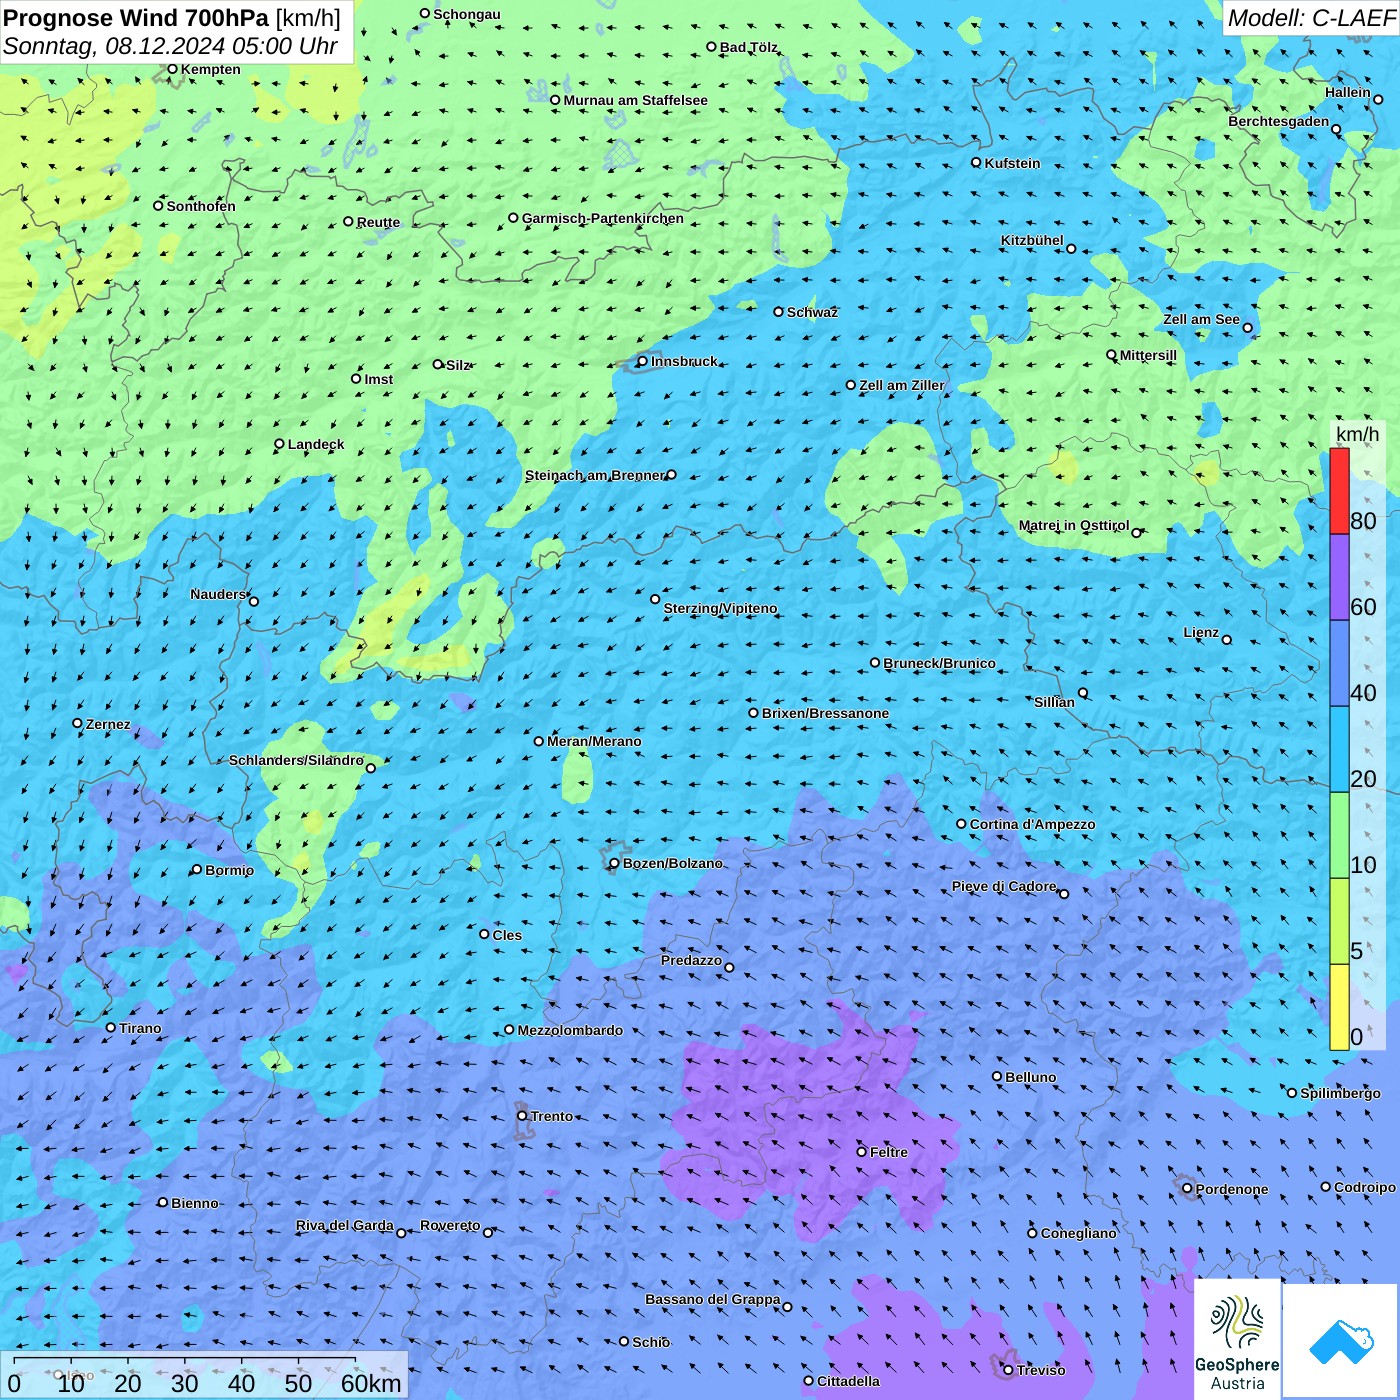Image resolution: width=1400 pixels, height=1400 pixels.
Task: Click the 'Sterzing/Vipiteno' label
Action: [720, 608]
